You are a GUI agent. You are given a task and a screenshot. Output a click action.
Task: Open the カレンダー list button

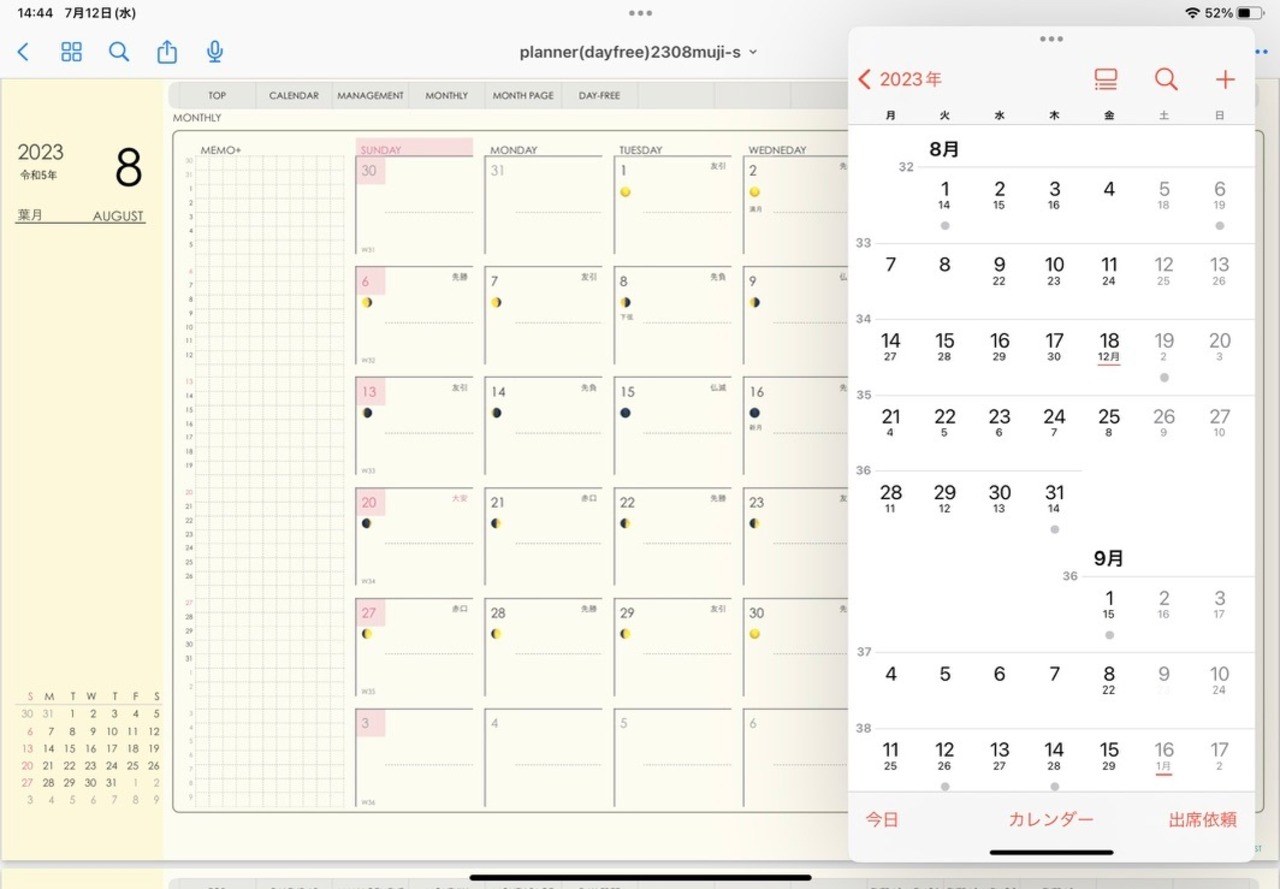pyautogui.click(x=1050, y=820)
